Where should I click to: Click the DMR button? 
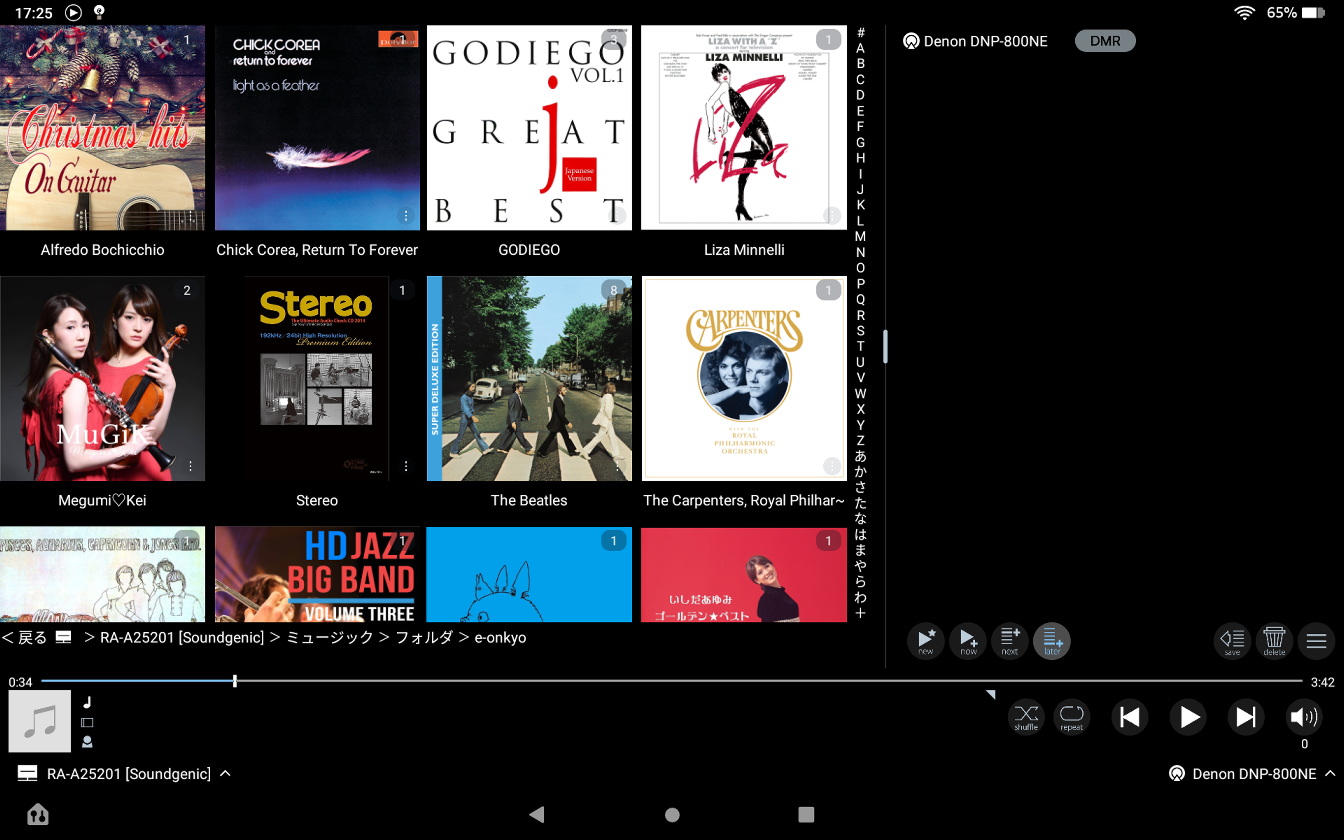pos(1105,41)
